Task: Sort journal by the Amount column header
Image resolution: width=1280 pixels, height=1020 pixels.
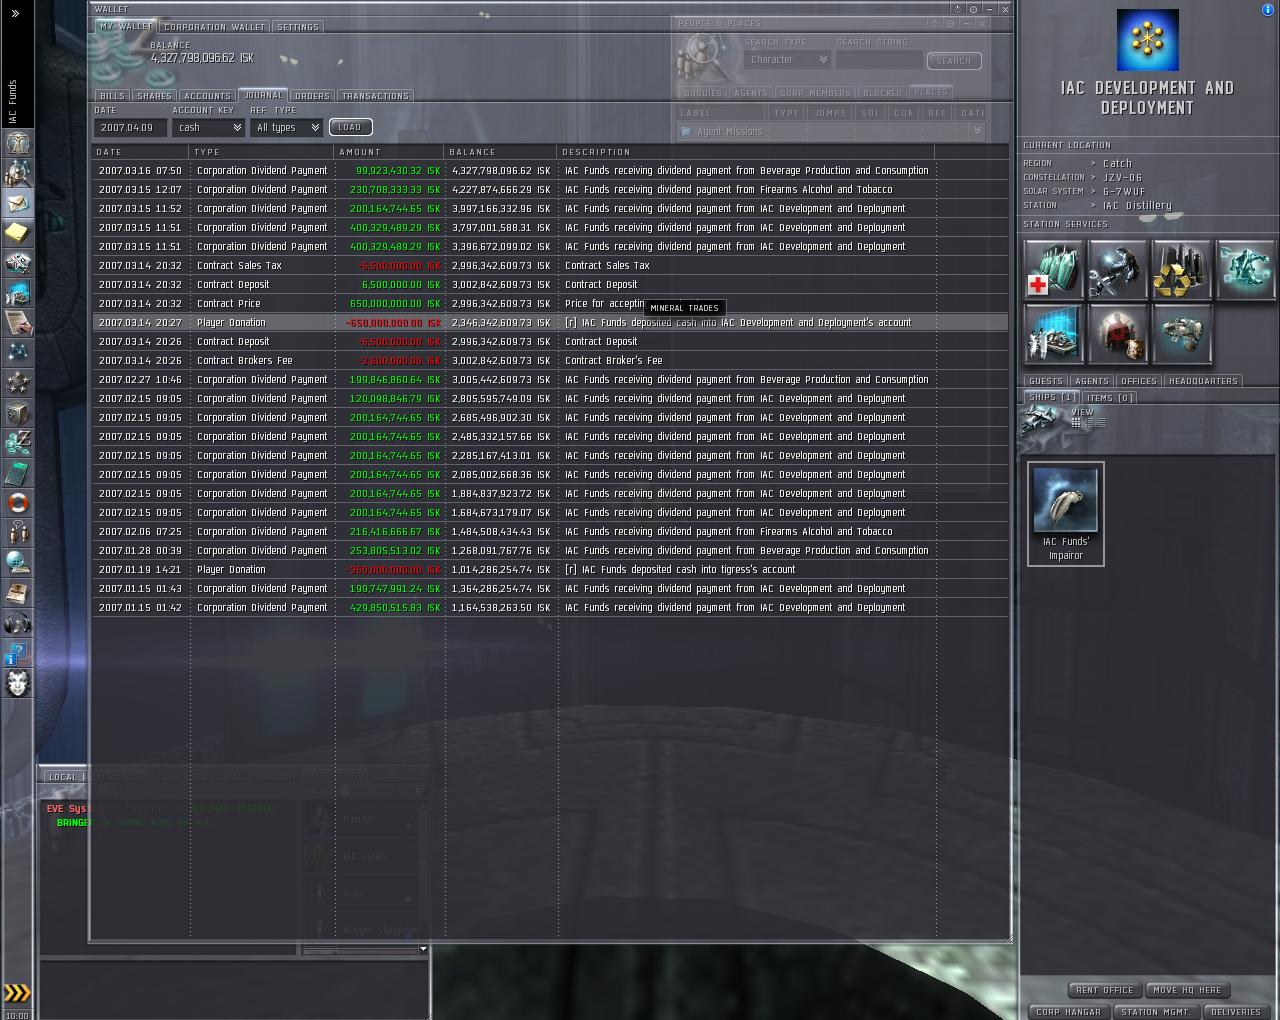Action: click(x=389, y=152)
